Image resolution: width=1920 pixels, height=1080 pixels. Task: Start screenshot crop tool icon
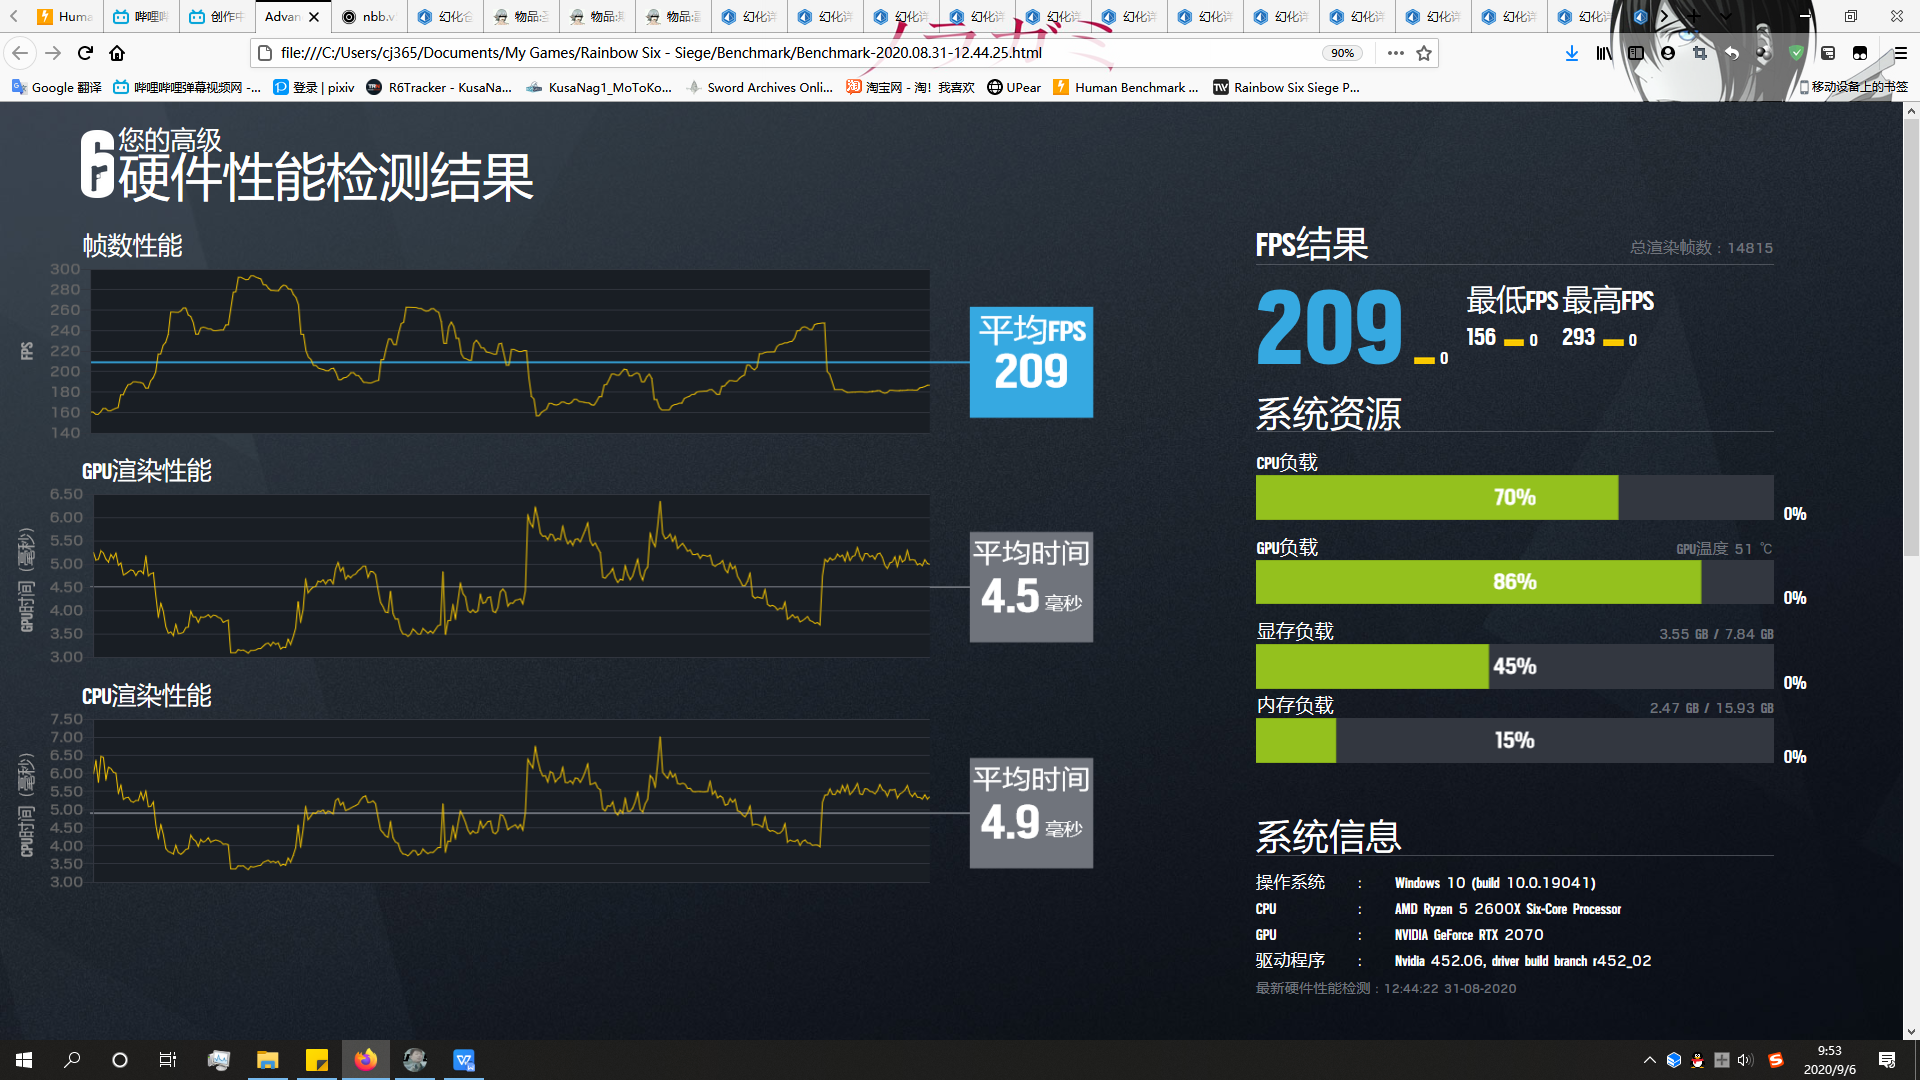pos(1700,53)
